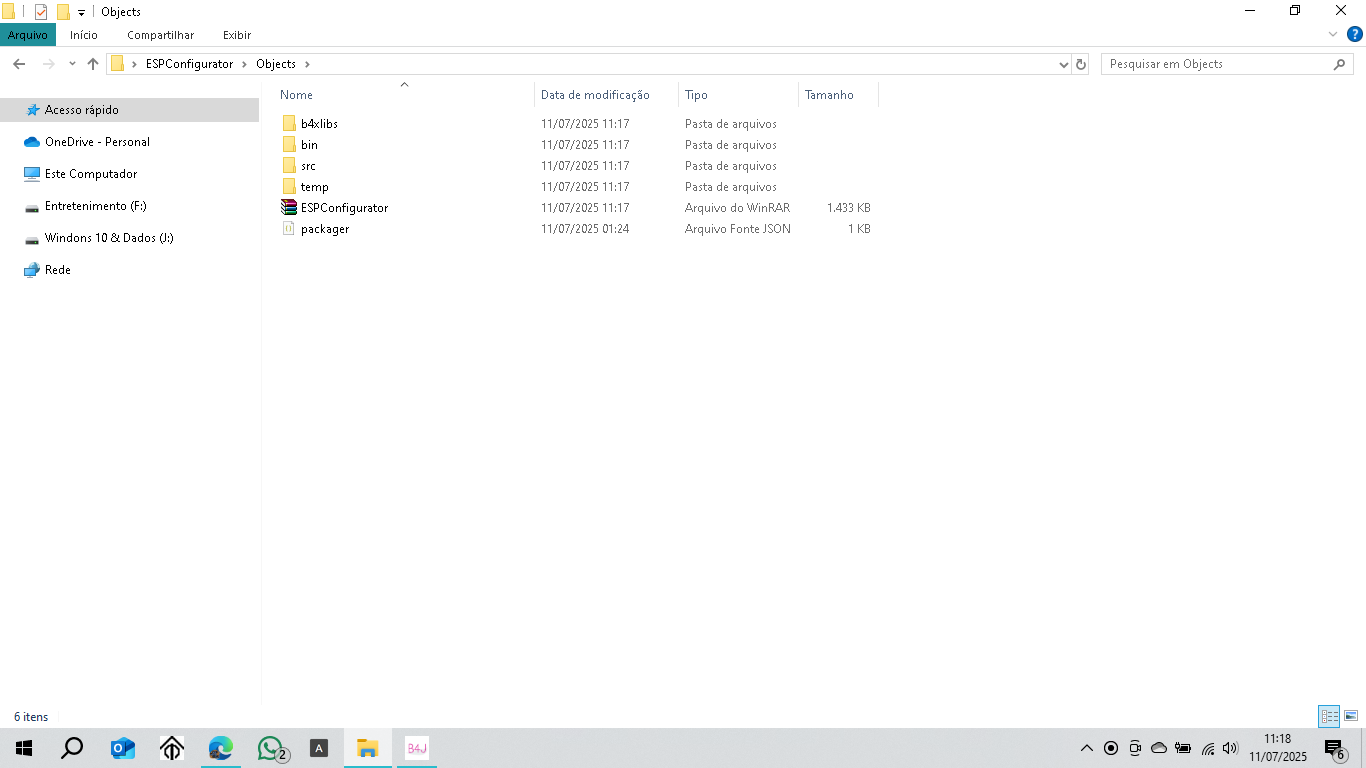The image size is (1366, 768).
Task: Open the volume control in the tray
Action: pyautogui.click(x=1231, y=748)
